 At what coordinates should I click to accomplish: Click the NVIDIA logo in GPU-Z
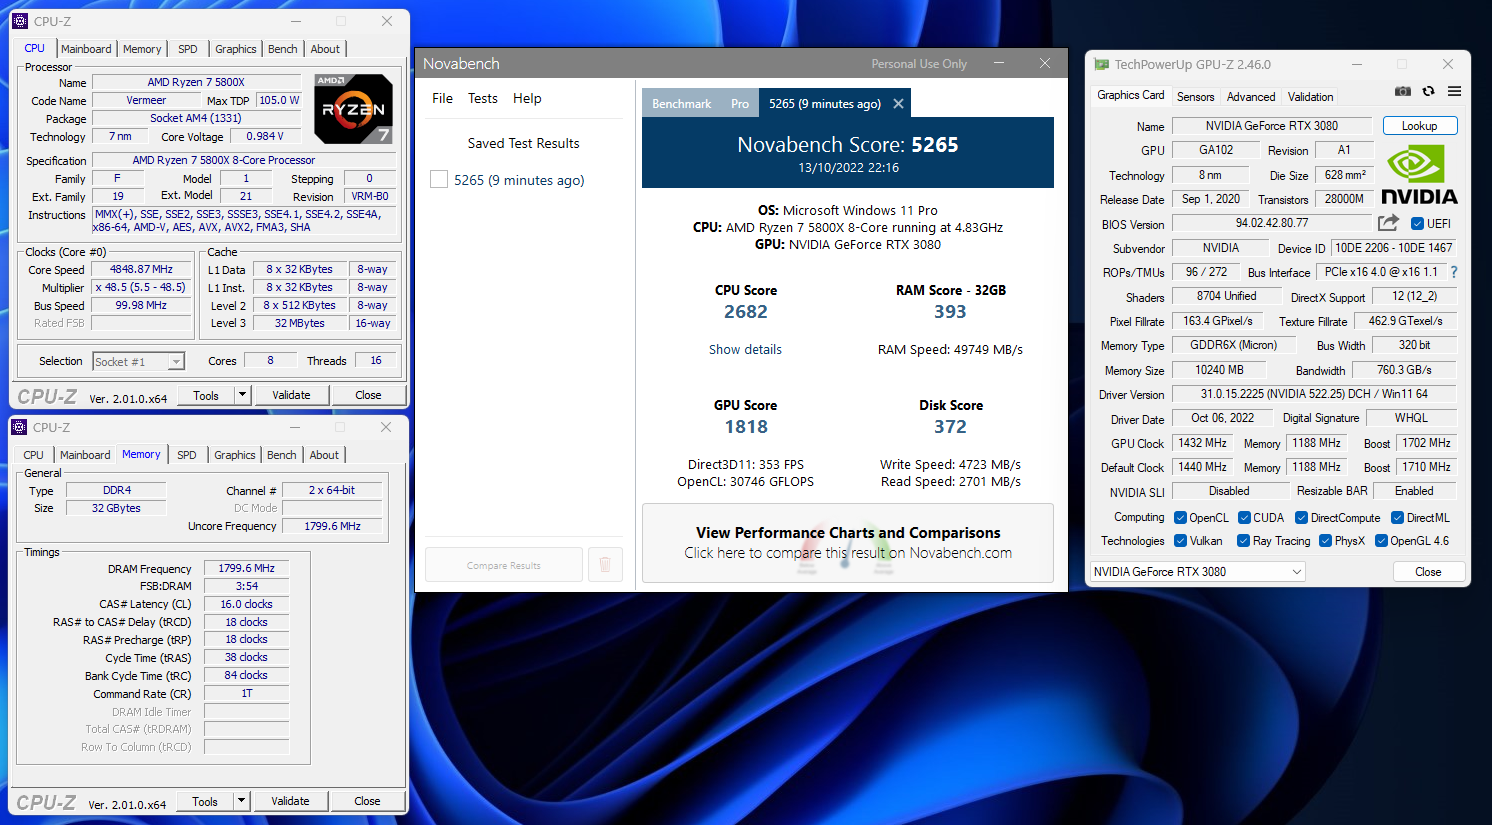click(1419, 174)
